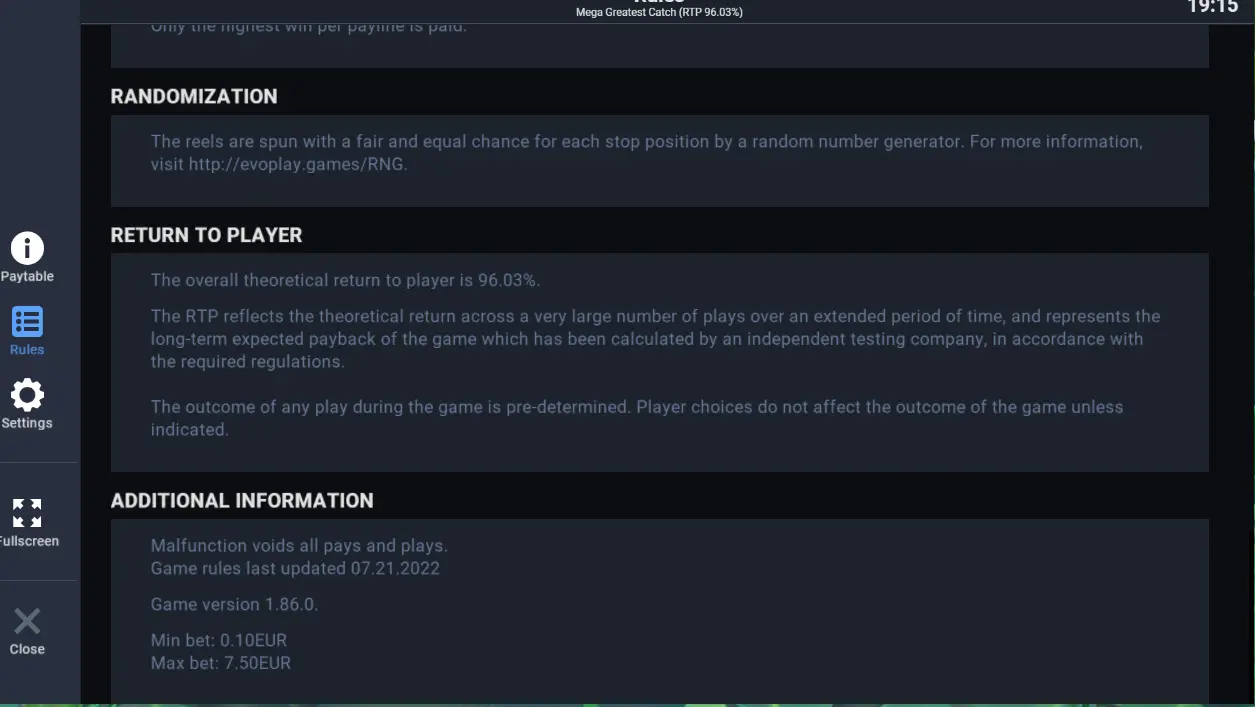Click the RETURN TO PLAYER heading
1255x707 pixels.
(206, 235)
